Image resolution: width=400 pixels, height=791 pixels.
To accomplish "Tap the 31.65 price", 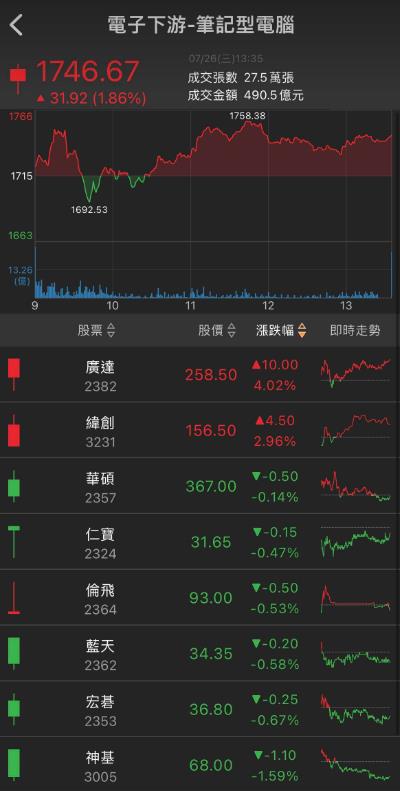I will click(211, 542).
